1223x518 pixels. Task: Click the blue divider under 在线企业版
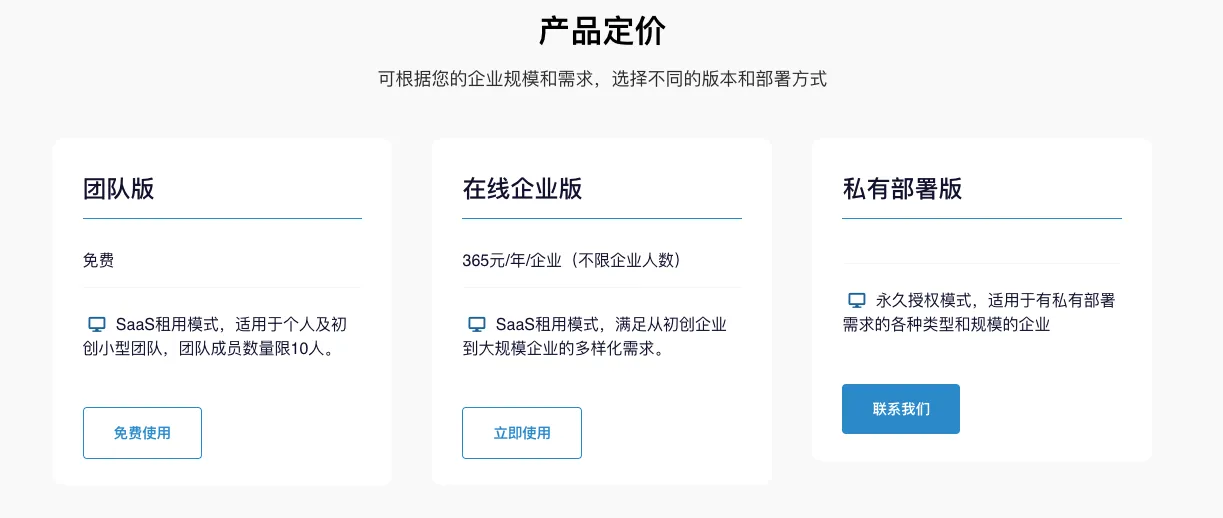coord(602,218)
